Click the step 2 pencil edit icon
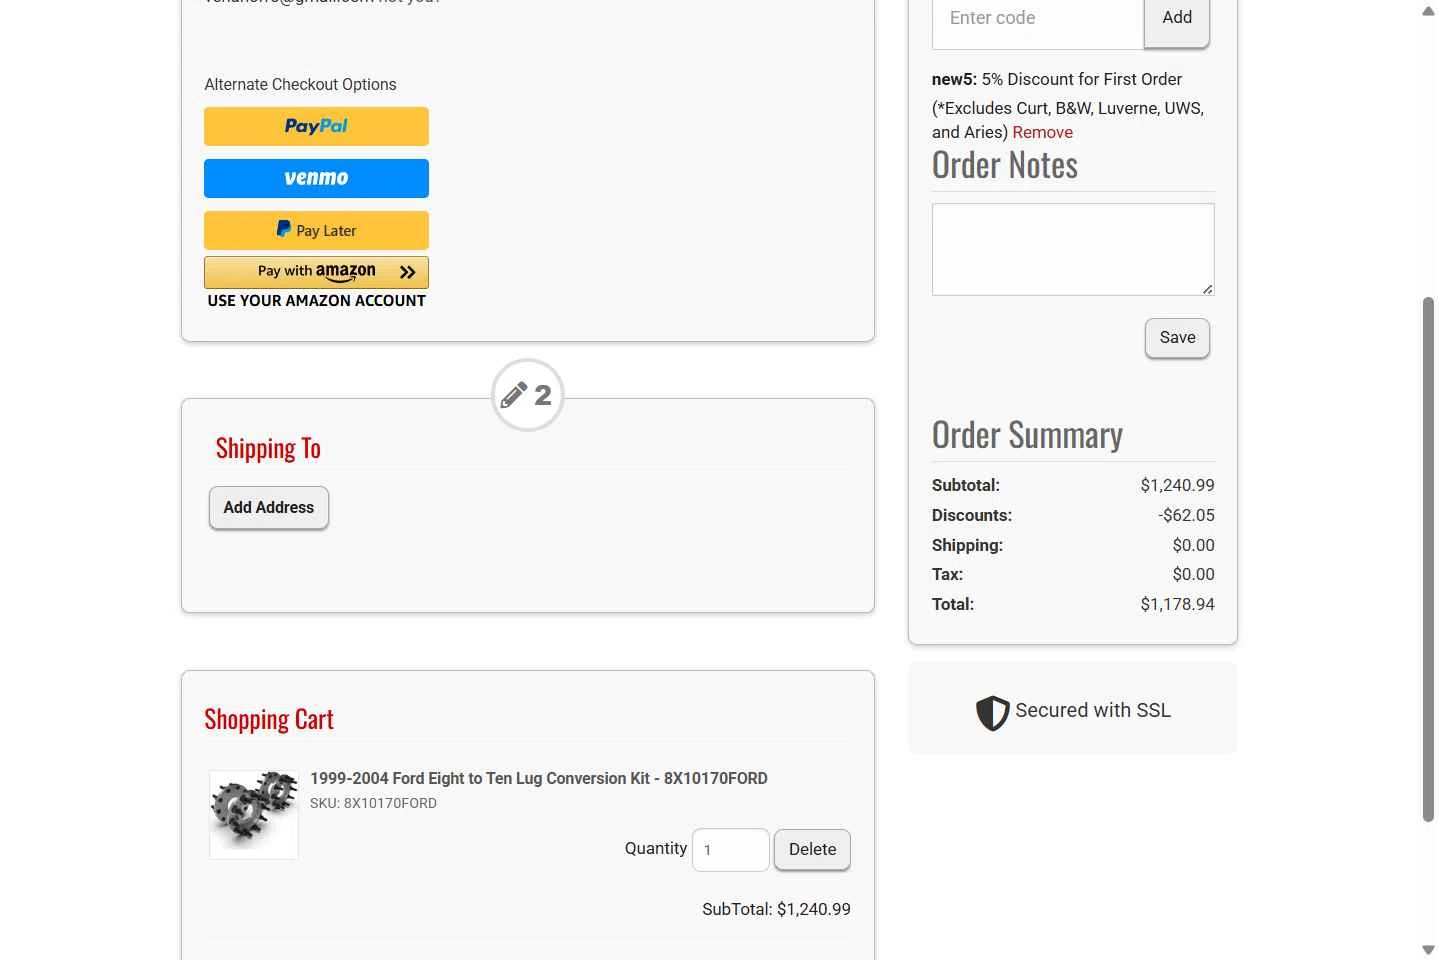Image resolution: width=1438 pixels, height=960 pixels. 514,395
